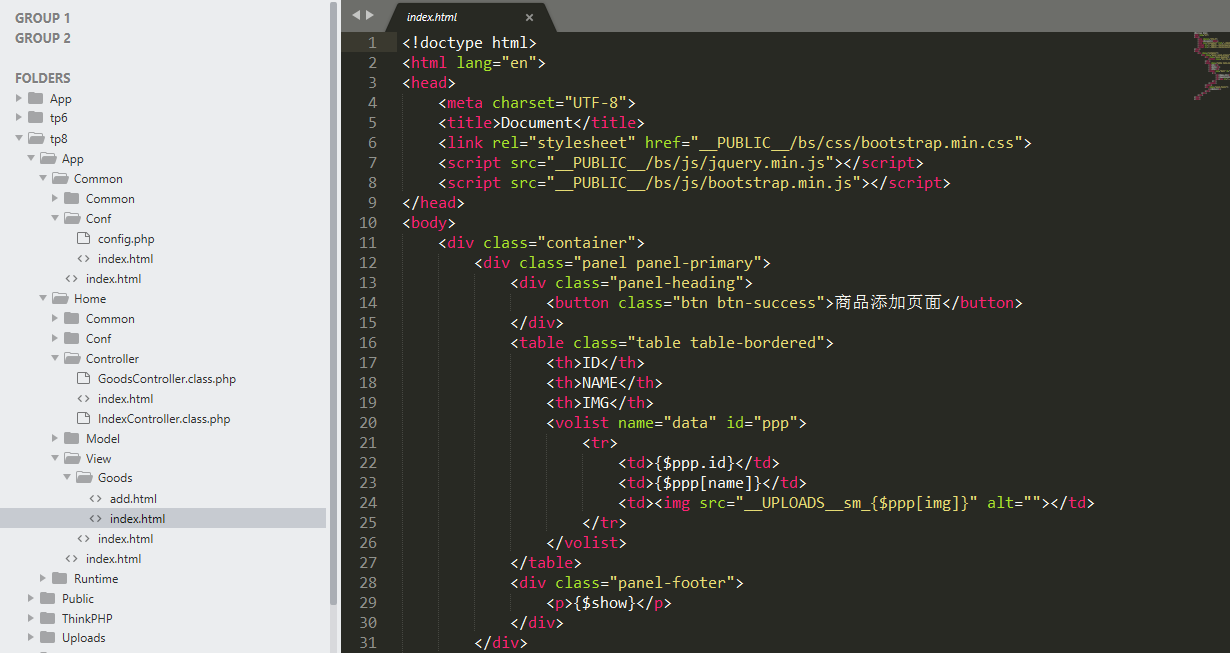Collapse the Goods folder arrow
This screenshot has height=653, width=1230.
click(x=67, y=478)
